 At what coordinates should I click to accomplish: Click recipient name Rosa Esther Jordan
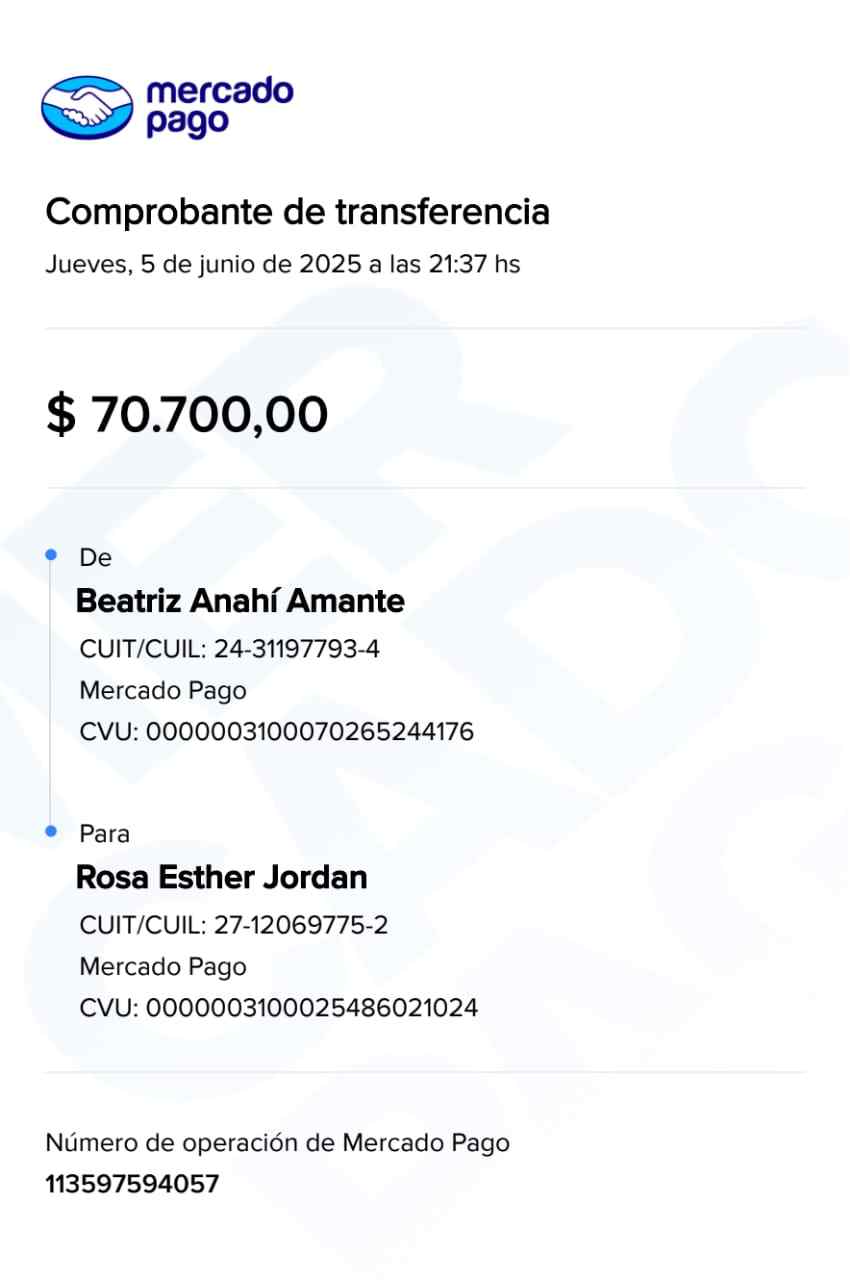(x=222, y=877)
